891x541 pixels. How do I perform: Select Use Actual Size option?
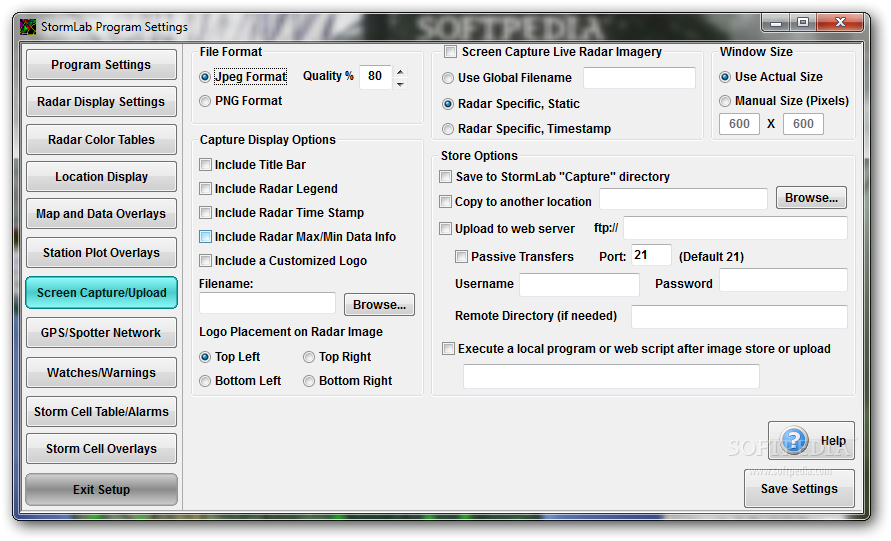click(x=725, y=77)
